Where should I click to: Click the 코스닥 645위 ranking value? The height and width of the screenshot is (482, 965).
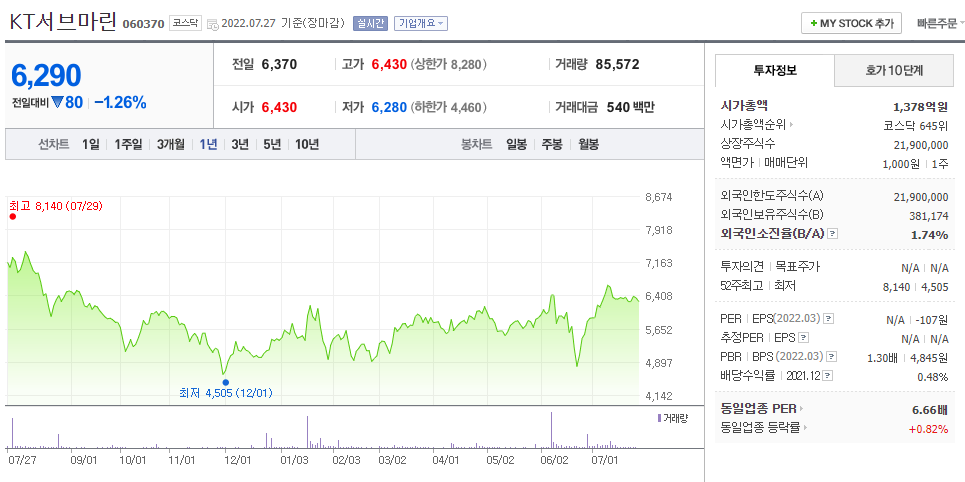pos(915,125)
